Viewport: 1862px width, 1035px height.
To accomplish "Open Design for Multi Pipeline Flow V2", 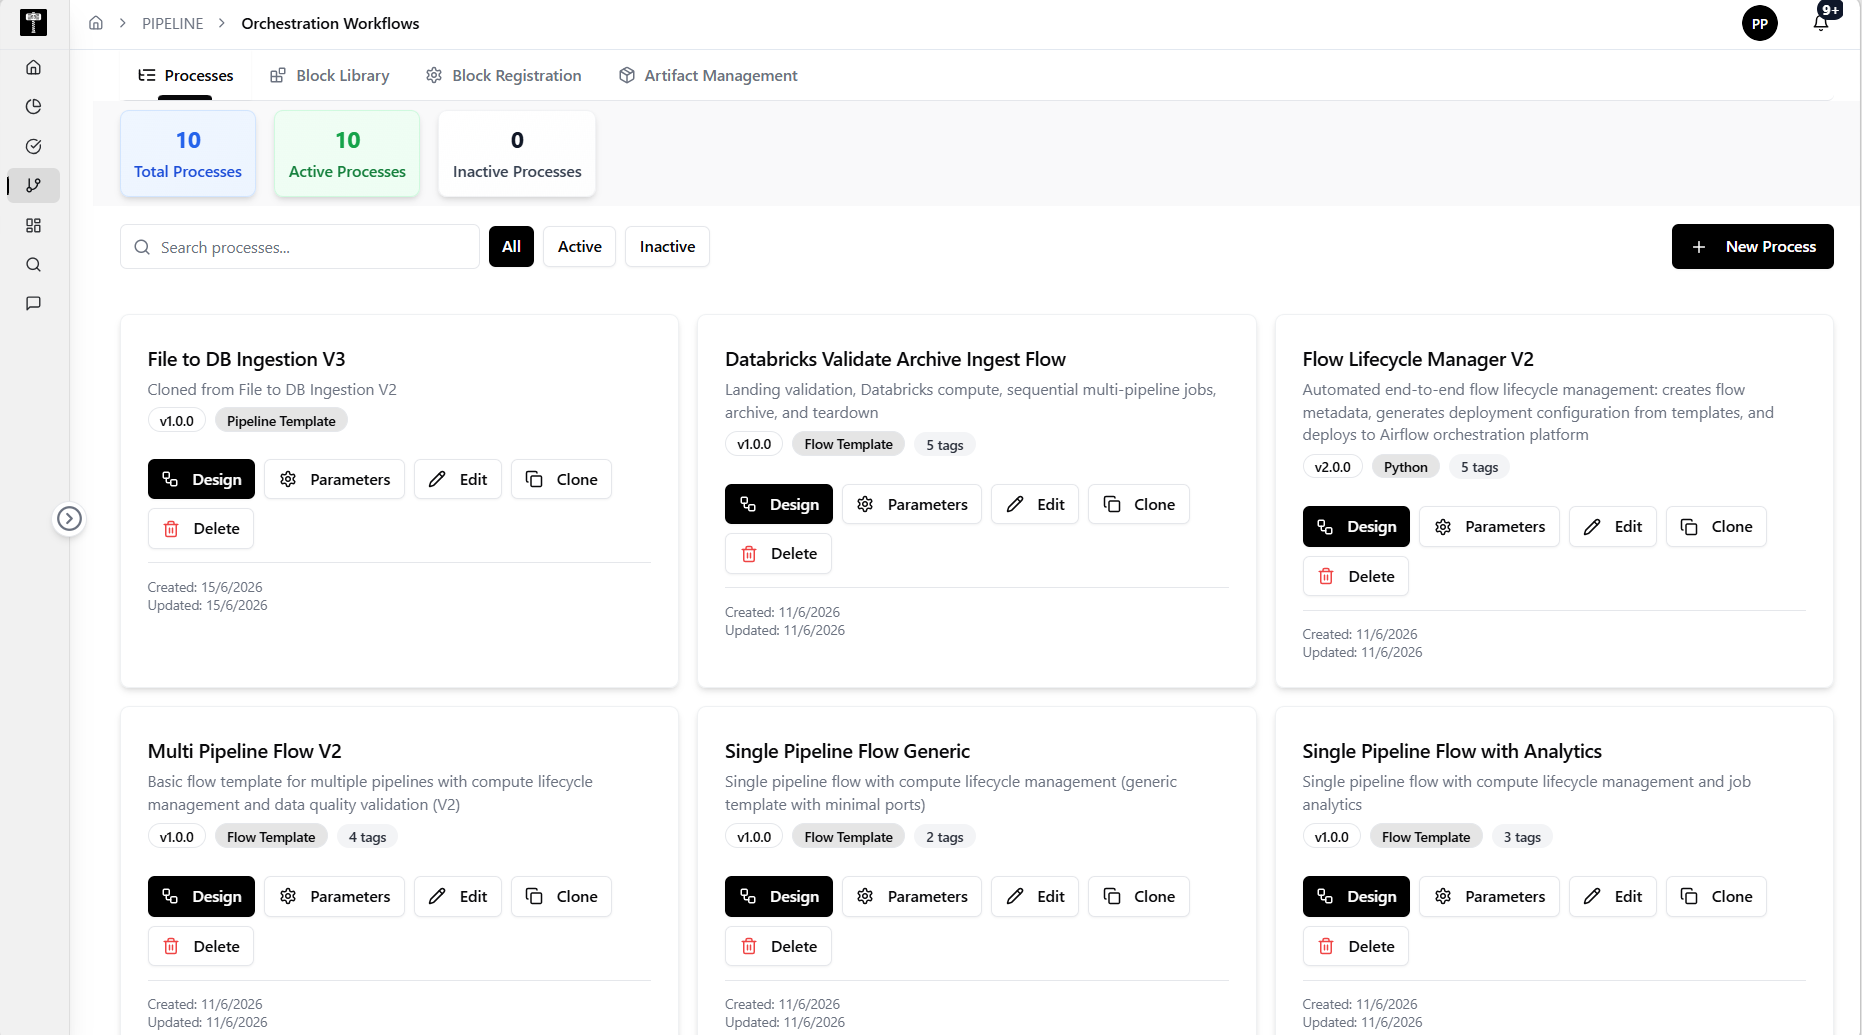I will [x=201, y=896].
